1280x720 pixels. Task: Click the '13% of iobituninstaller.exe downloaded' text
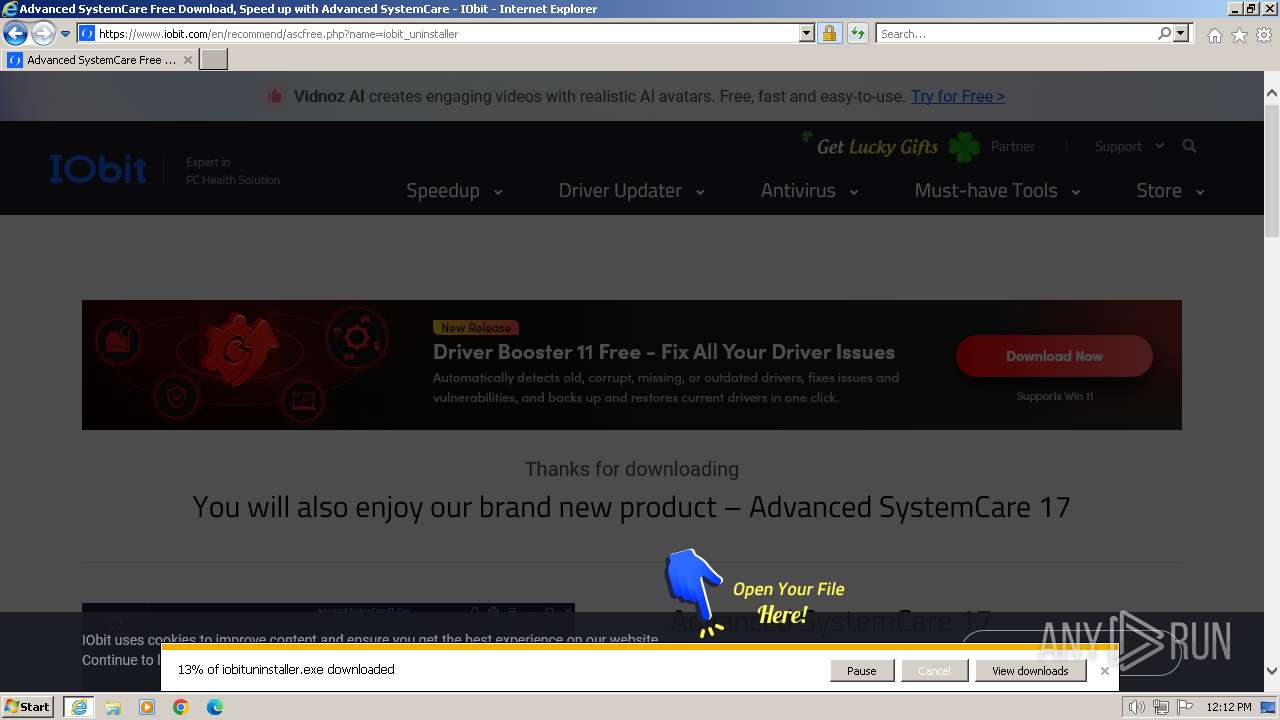[x=286, y=669]
